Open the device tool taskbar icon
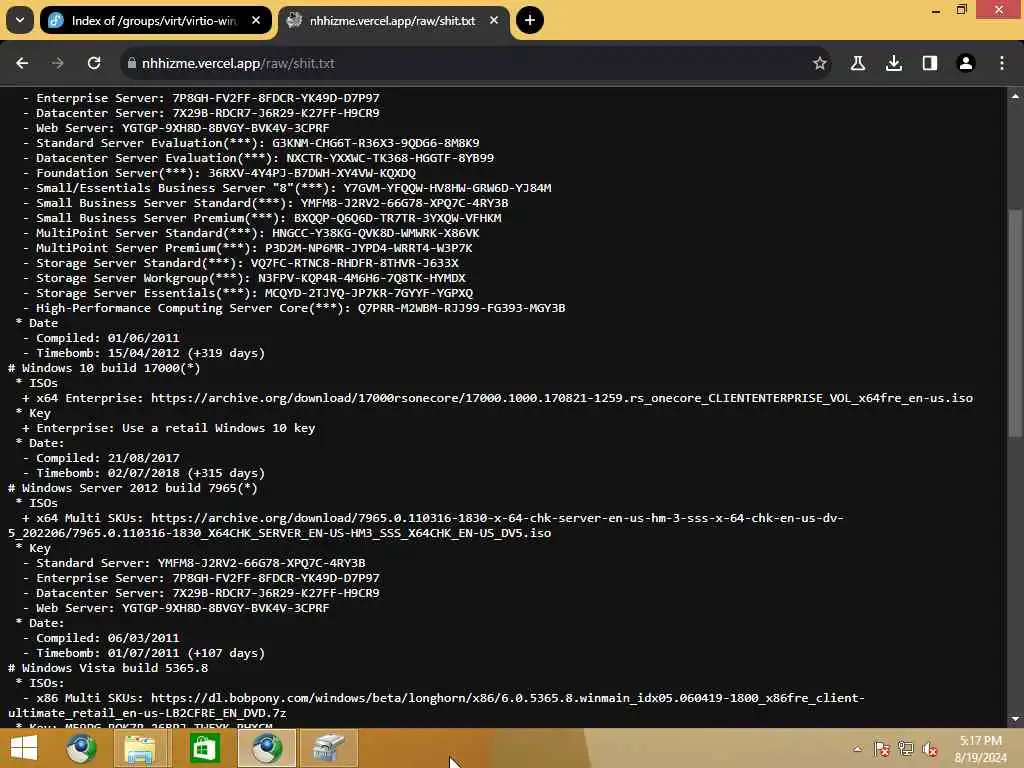The image size is (1024, 768). coord(328,748)
